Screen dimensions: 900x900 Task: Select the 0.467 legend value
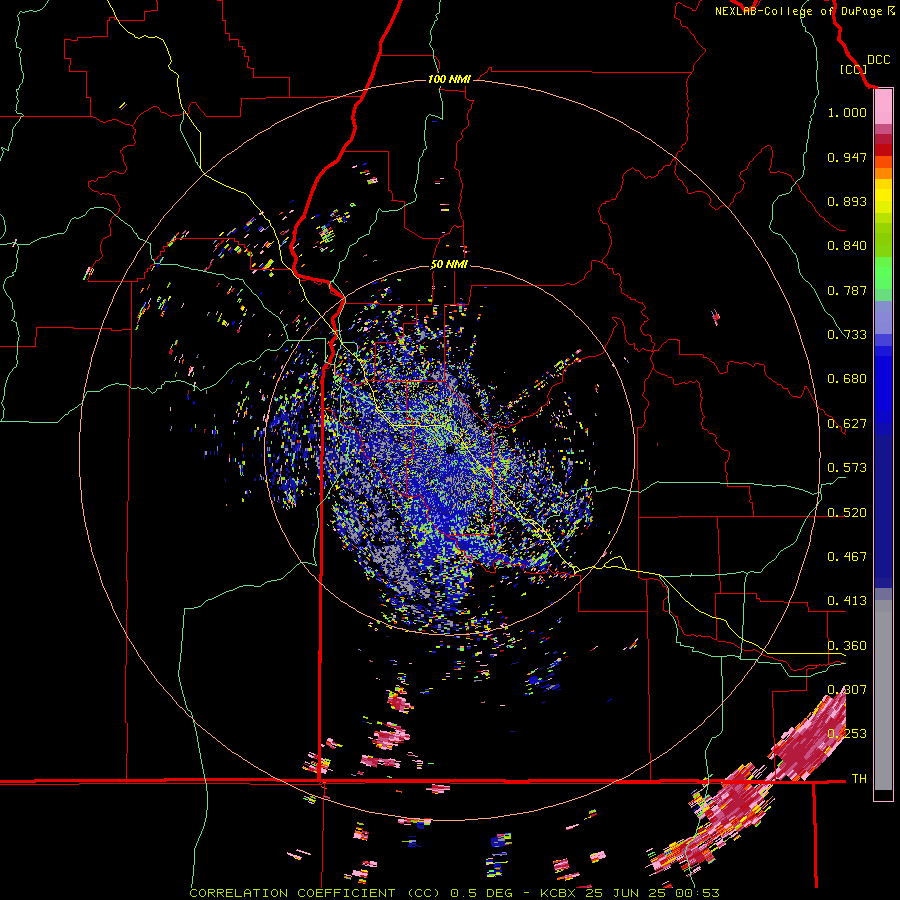tap(847, 557)
